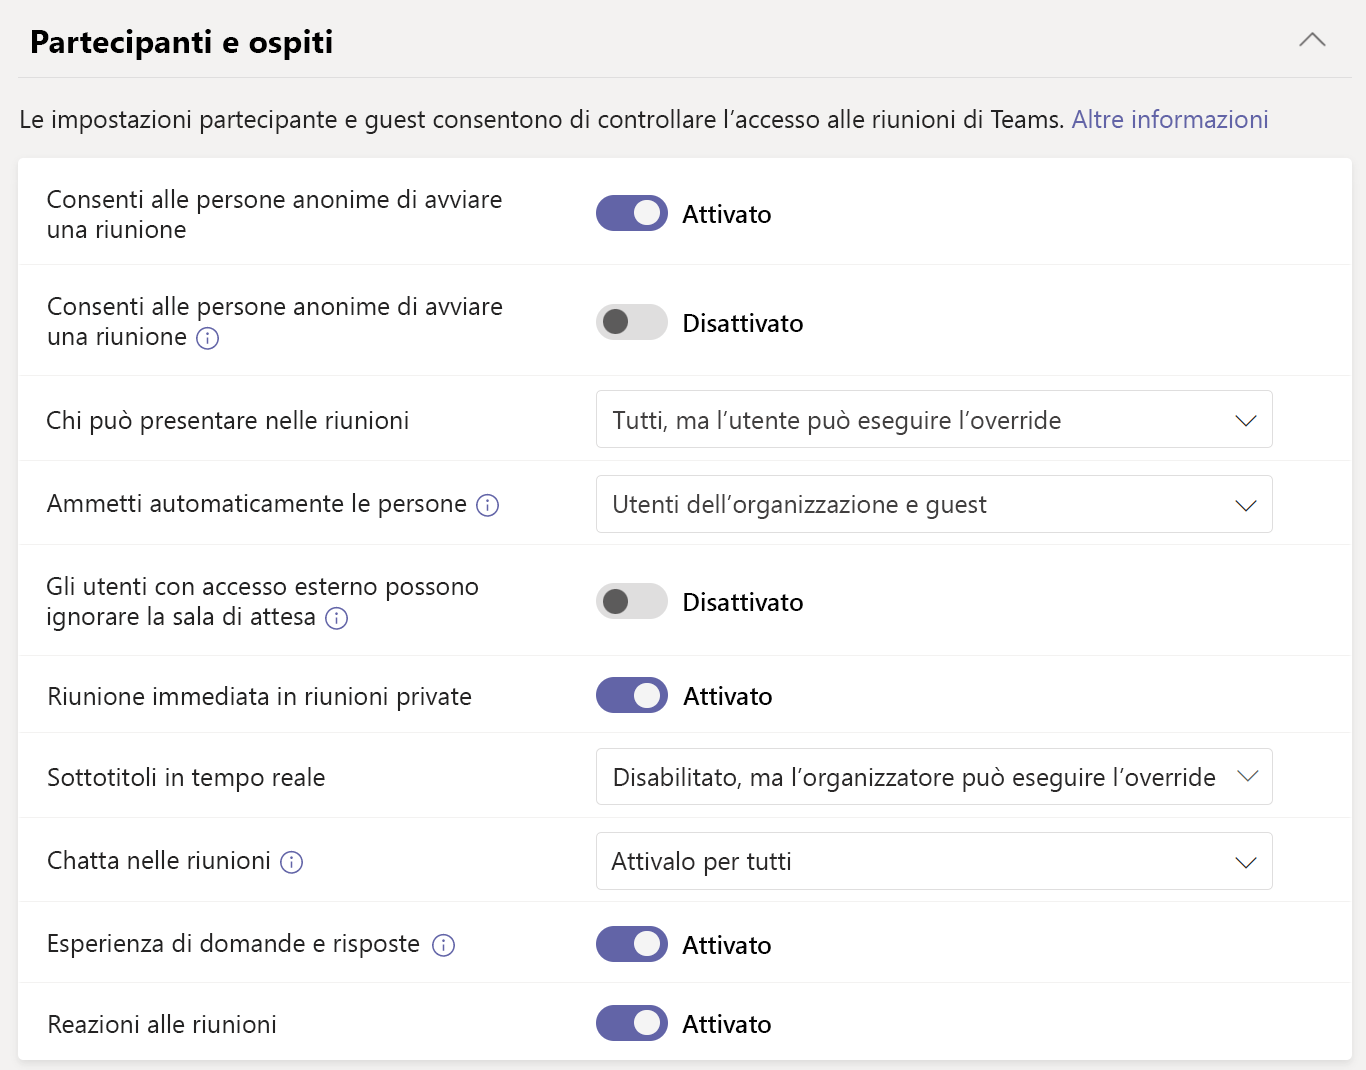
Task: Open the 'Chi può presentare nelle riunioni' dropdown
Action: pyautogui.click(x=934, y=419)
